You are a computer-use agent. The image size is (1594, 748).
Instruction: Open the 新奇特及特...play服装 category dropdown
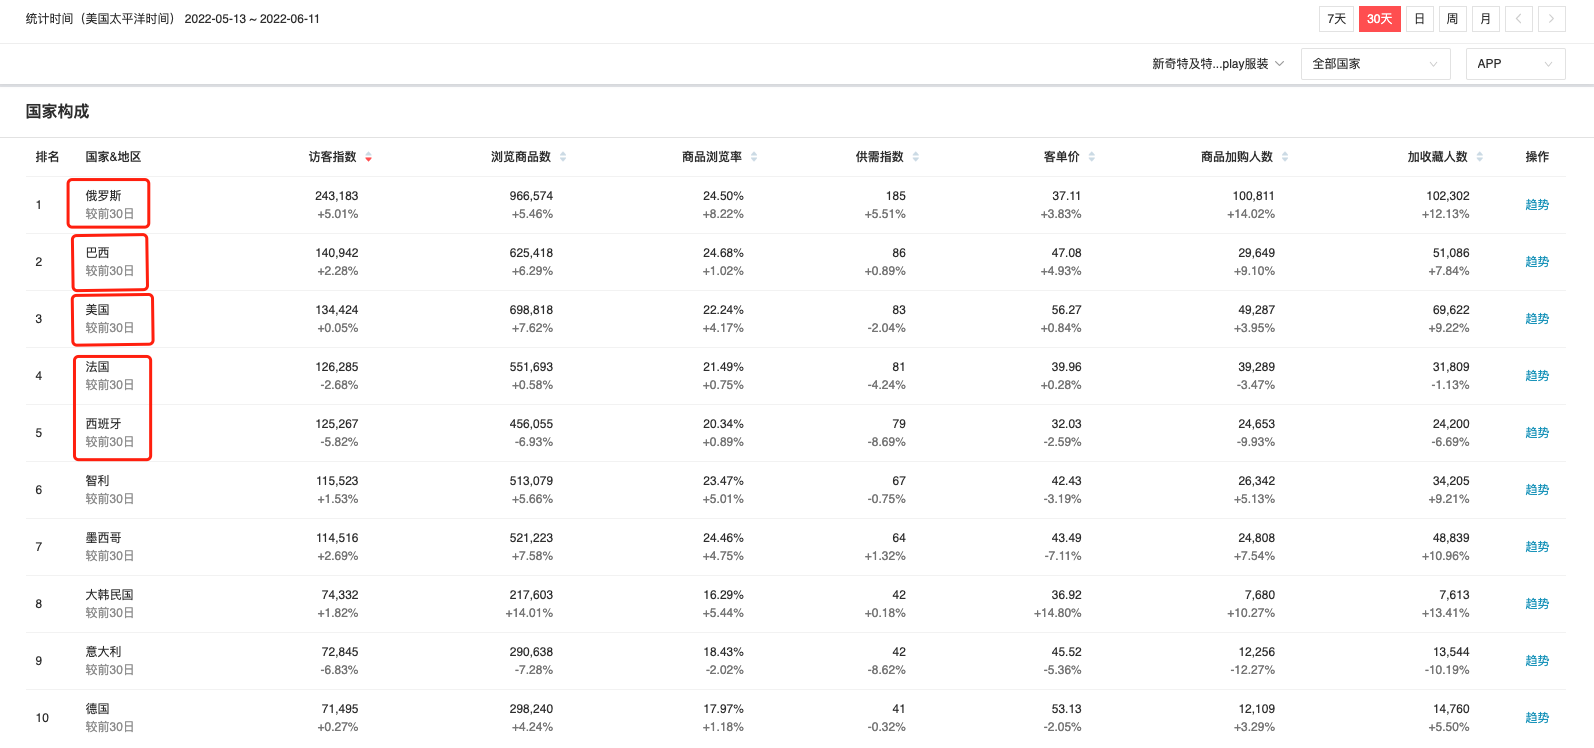point(1217,64)
